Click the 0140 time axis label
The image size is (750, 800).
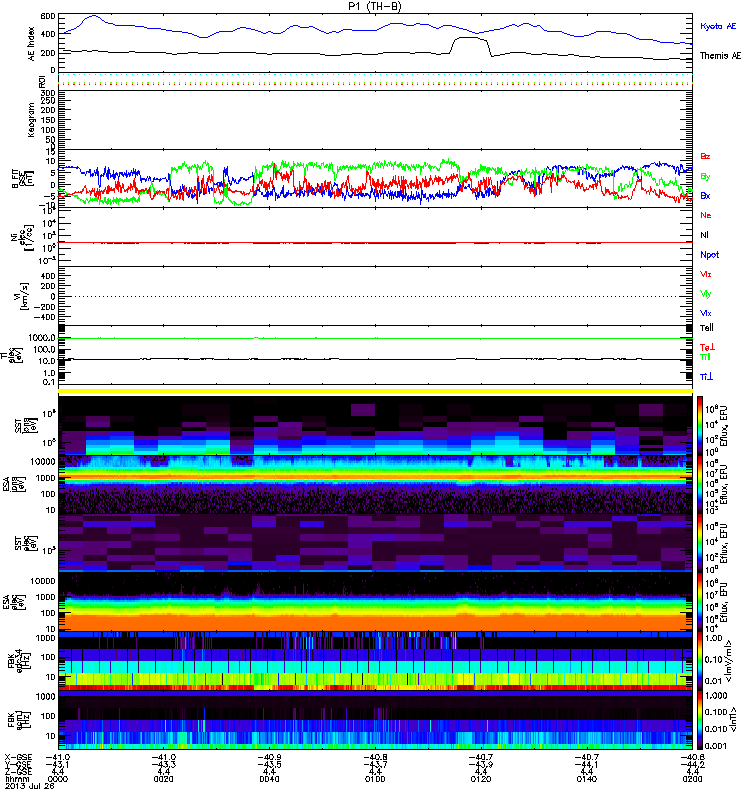586,779
